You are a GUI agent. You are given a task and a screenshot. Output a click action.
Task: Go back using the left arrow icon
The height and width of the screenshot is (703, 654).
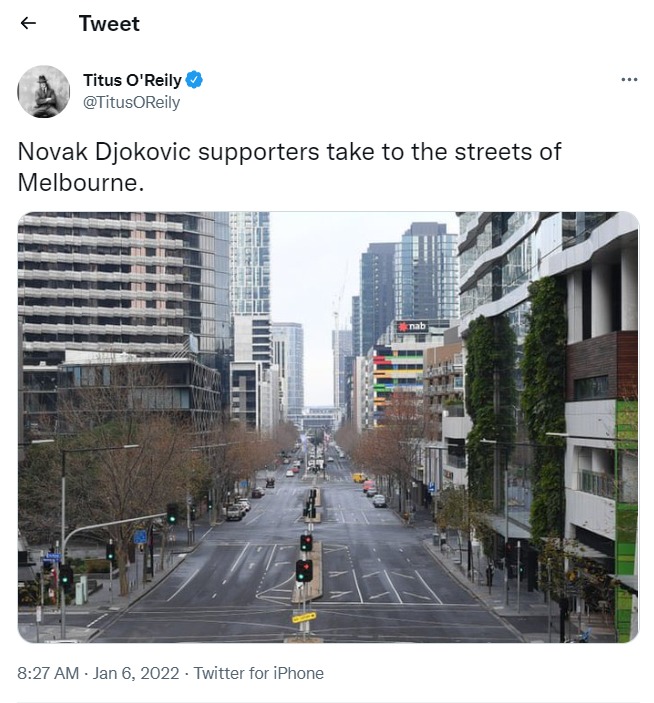click(28, 23)
